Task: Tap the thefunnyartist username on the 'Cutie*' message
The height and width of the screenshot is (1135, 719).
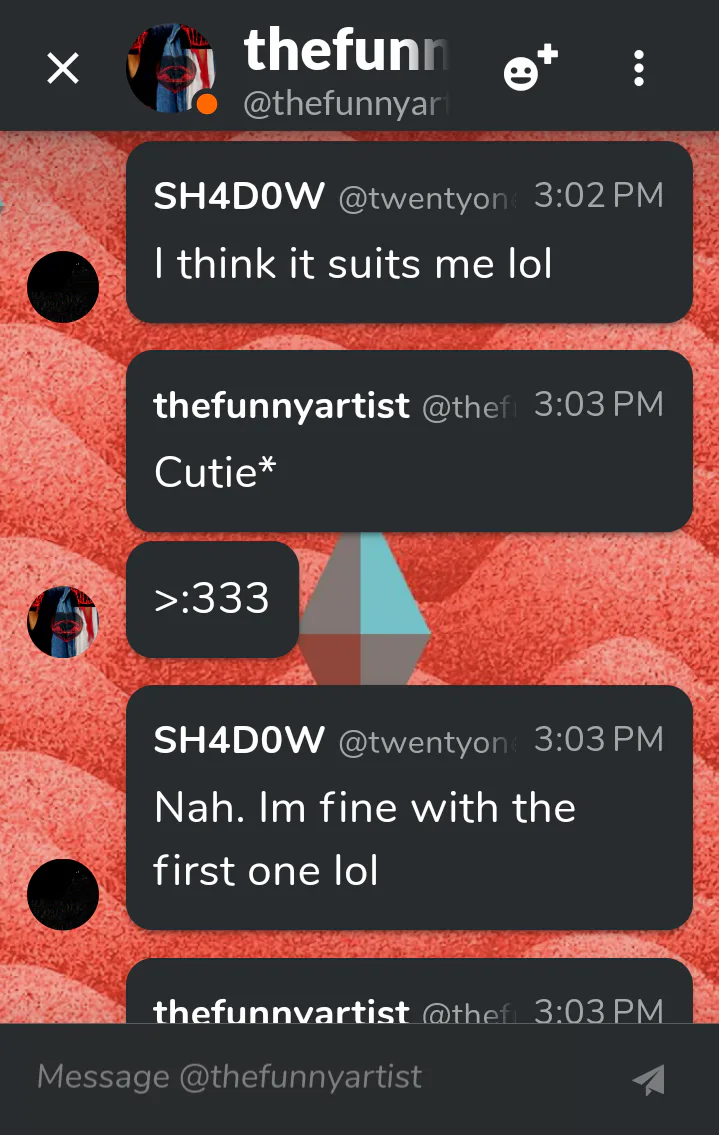Action: click(282, 405)
